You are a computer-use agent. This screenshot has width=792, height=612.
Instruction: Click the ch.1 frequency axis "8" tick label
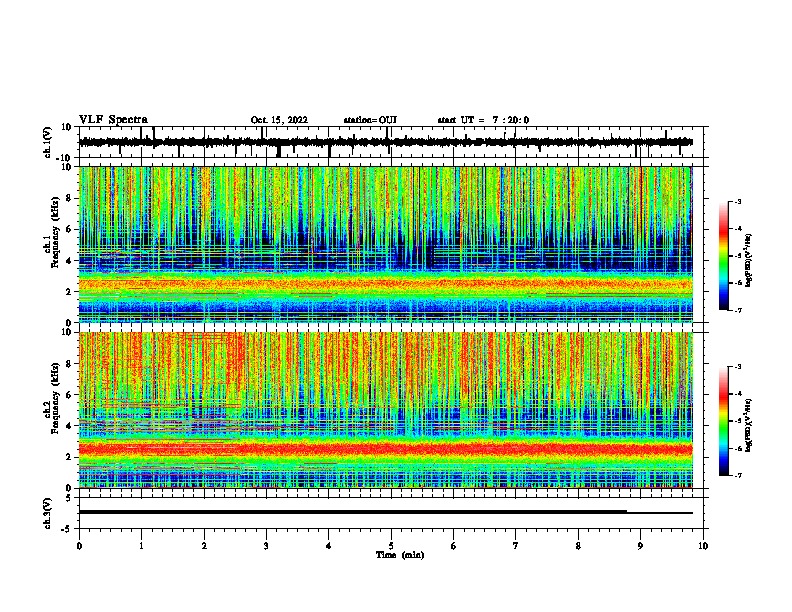click(x=69, y=198)
